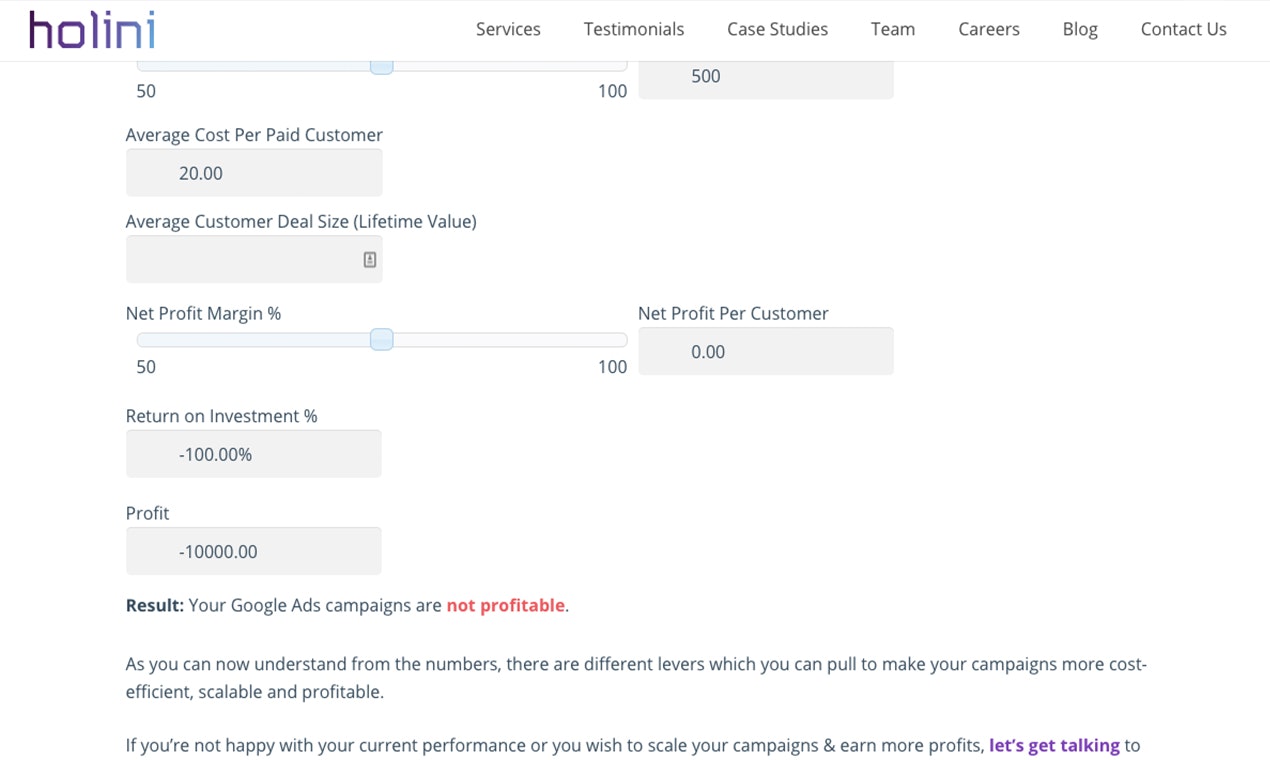Click the top slider handle near 100
Screen dimensions: 1270x760
coord(382,64)
